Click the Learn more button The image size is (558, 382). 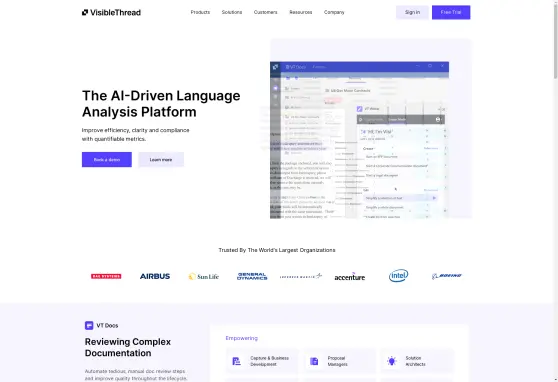tap(161, 159)
